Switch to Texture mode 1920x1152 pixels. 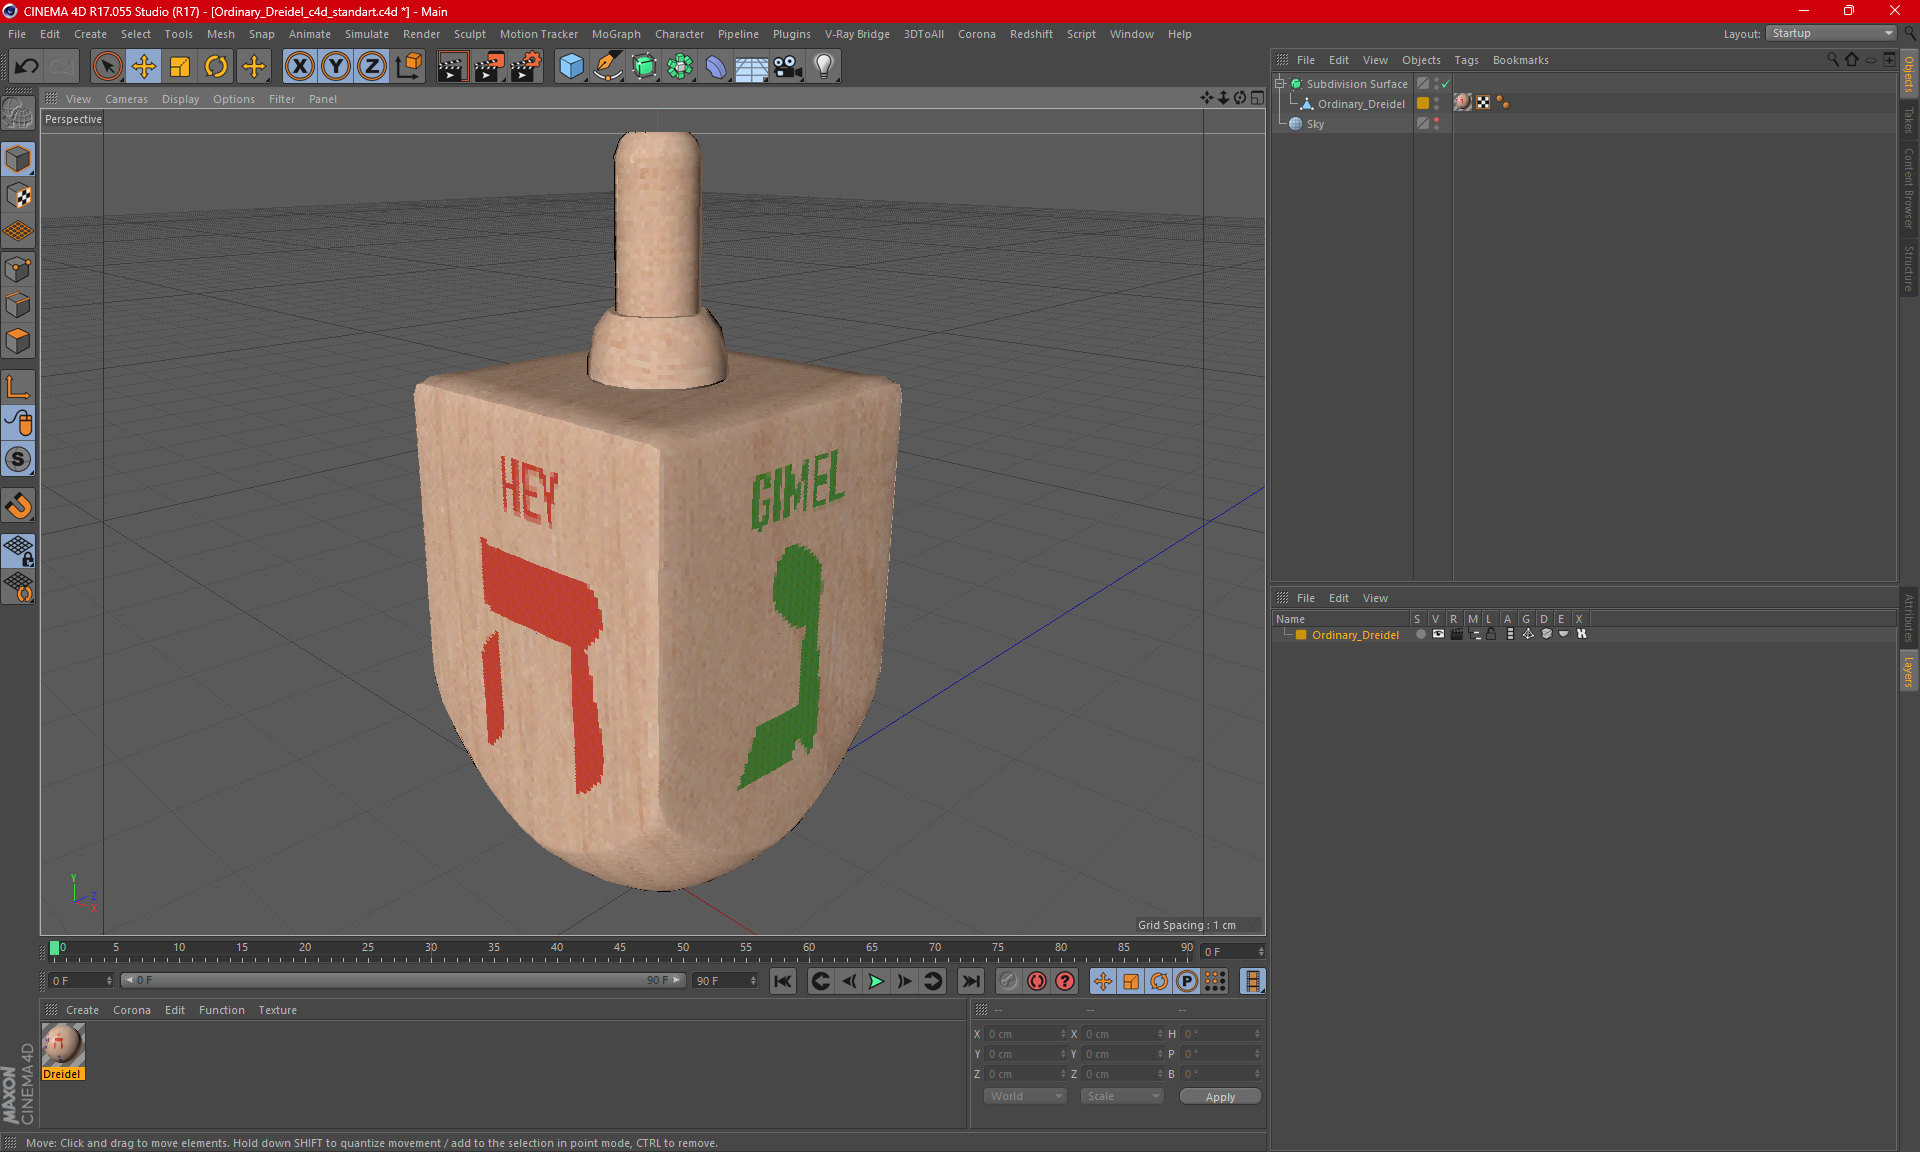click(18, 196)
